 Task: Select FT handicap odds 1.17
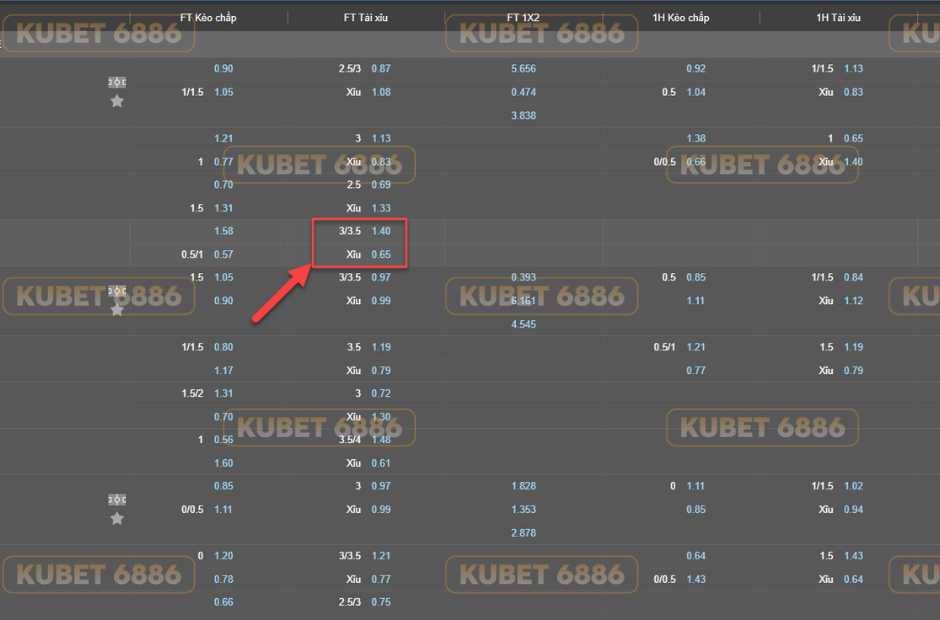pos(224,371)
